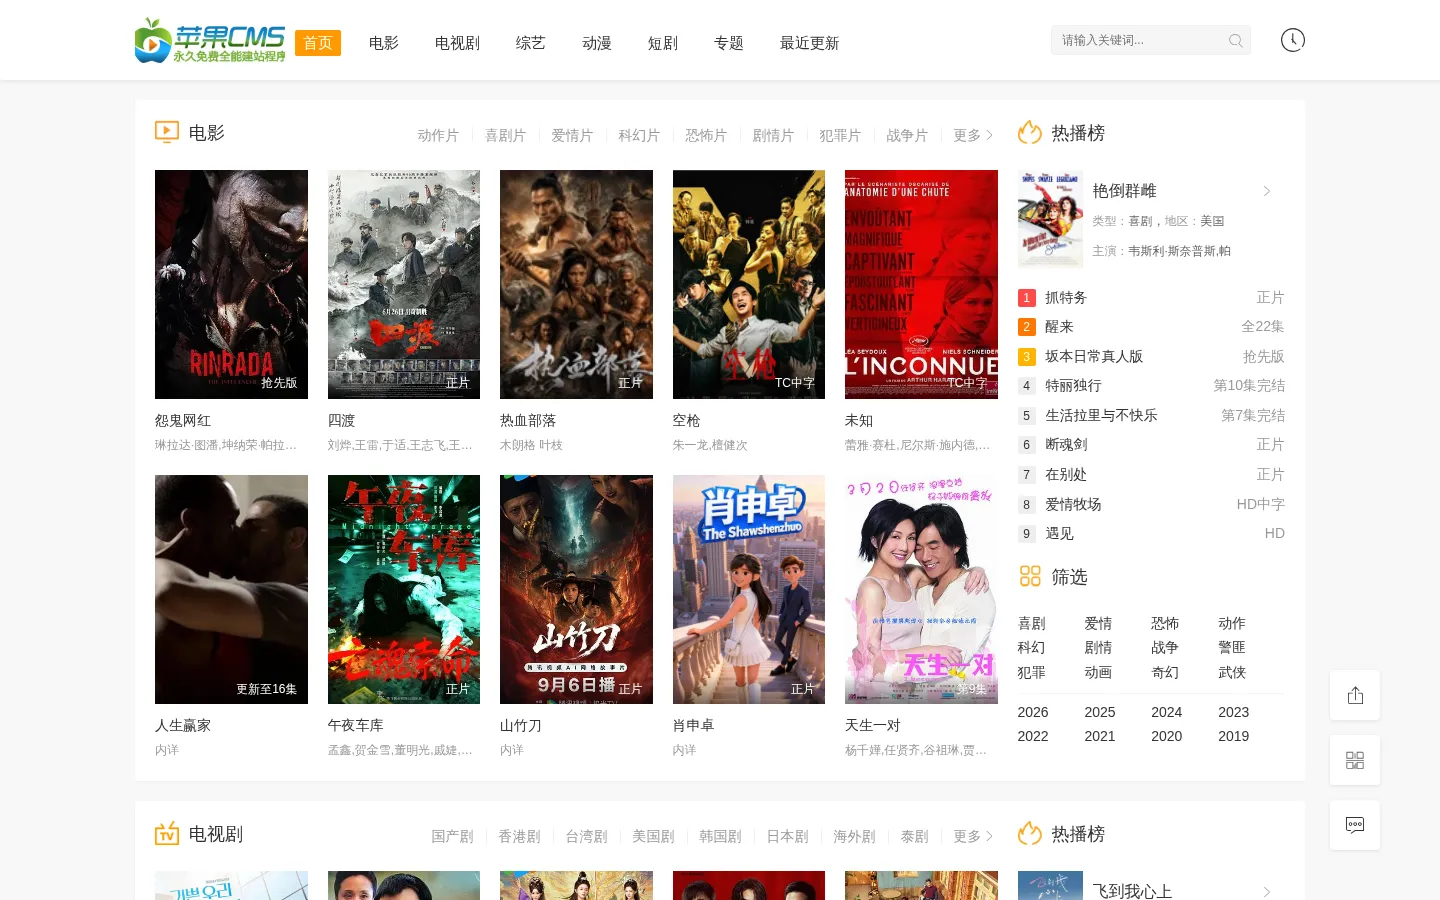
Task: Filter by 喜剧 genre
Action: tap(1031, 623)
